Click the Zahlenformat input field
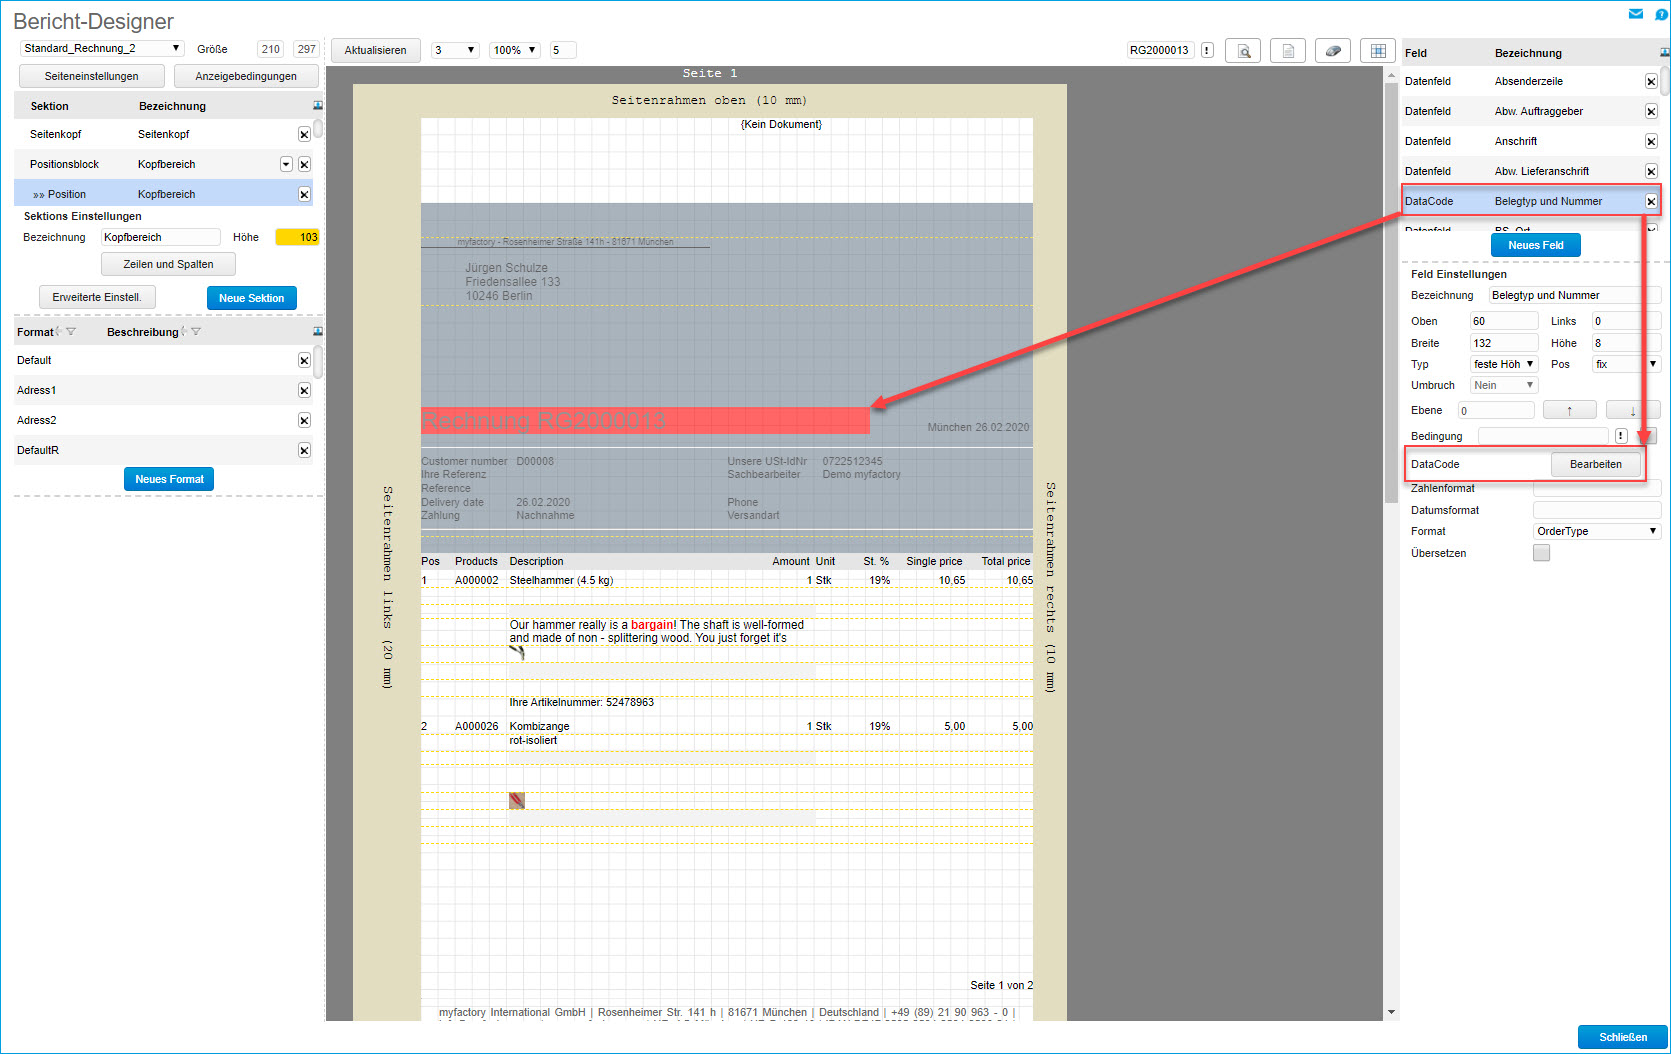 tap(1597, 488)
